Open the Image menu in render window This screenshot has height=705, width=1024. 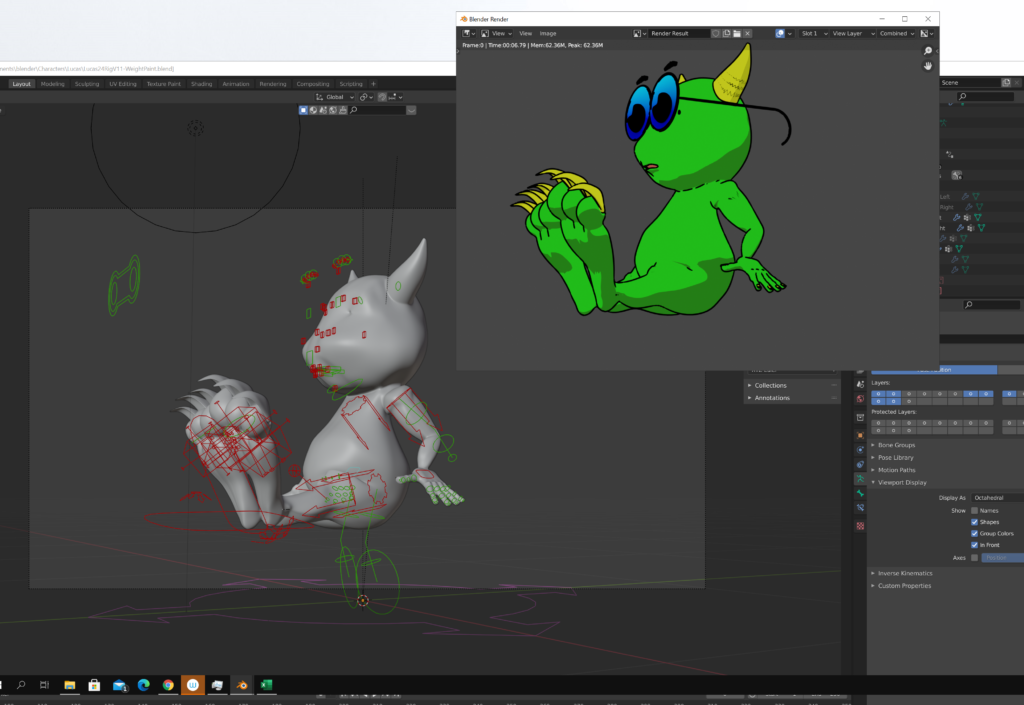(x=548, y=33)
